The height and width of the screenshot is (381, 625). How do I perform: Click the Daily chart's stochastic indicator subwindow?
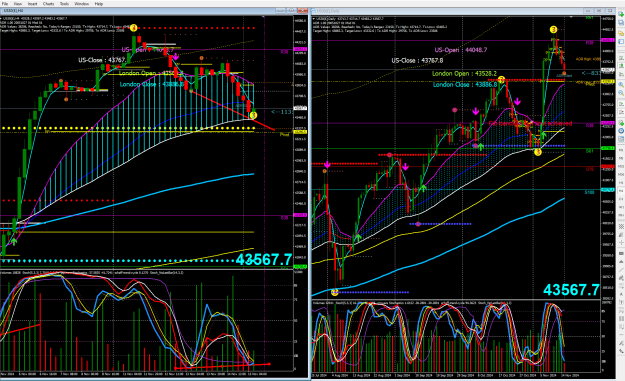(x=456, y=337)
